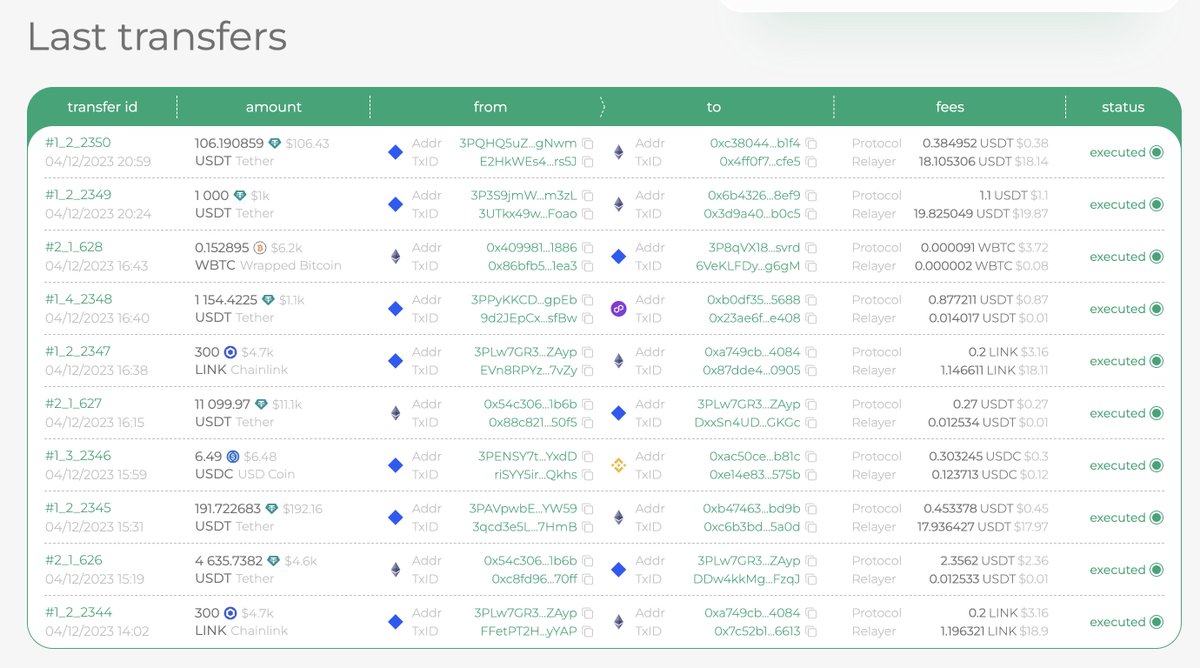Open transfer #2_1_627
Viewport: 1200px width, 668px height.
[x=73, y=404]
